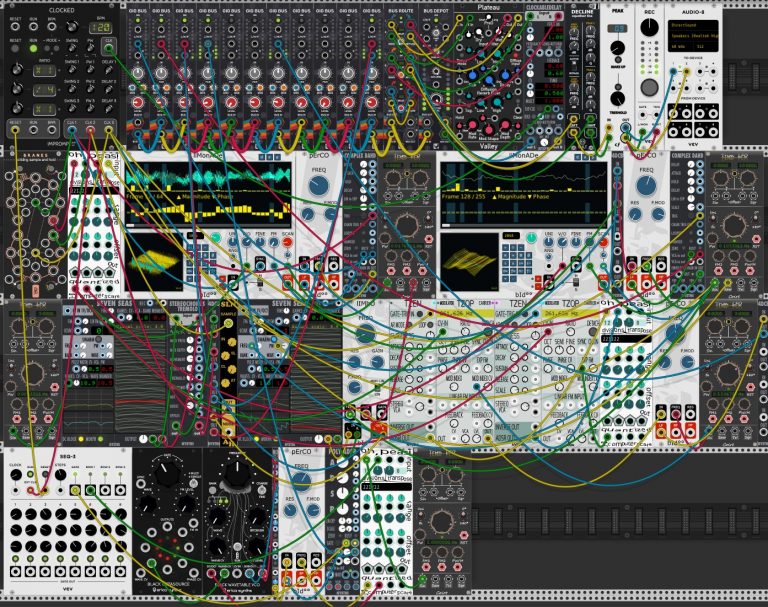Click the SEQ-3 STEPS knob
The image size is (768, 607).
[60, 475]
